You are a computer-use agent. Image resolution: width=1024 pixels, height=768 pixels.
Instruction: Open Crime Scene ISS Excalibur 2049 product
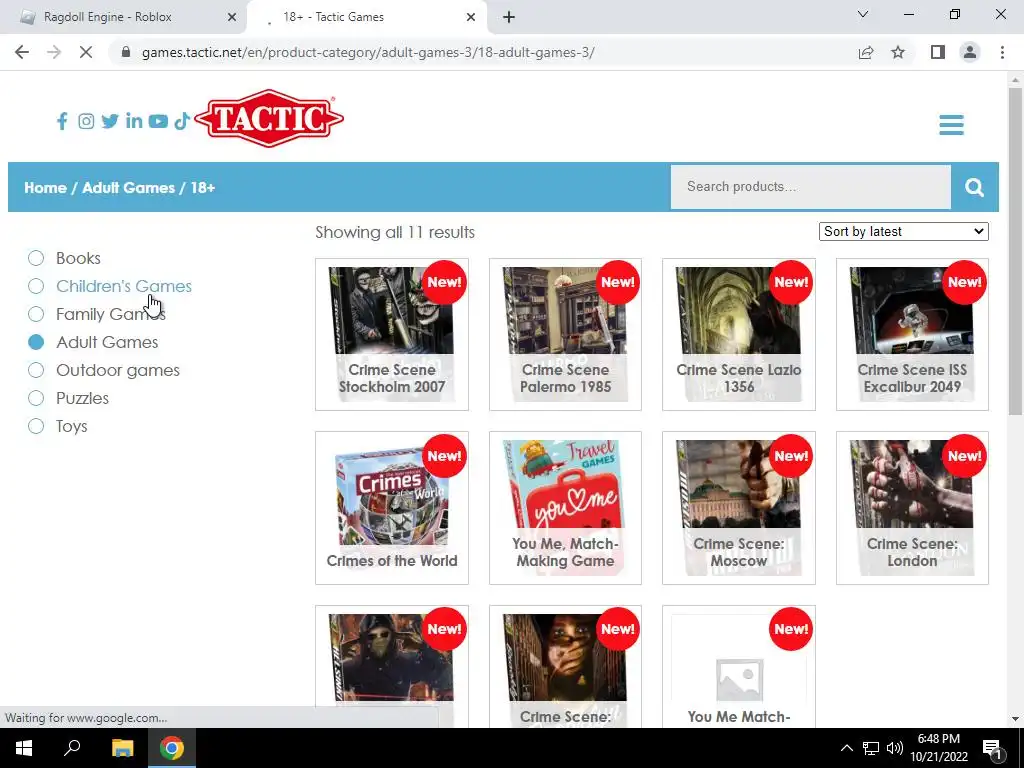(912, 334)
